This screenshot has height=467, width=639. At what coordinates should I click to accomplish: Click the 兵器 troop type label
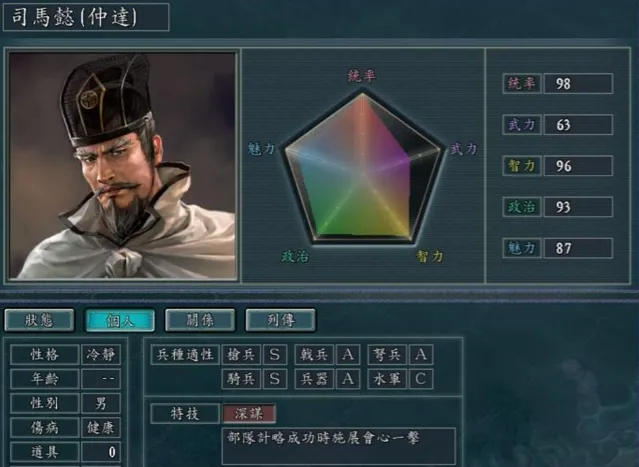(314, 379)
